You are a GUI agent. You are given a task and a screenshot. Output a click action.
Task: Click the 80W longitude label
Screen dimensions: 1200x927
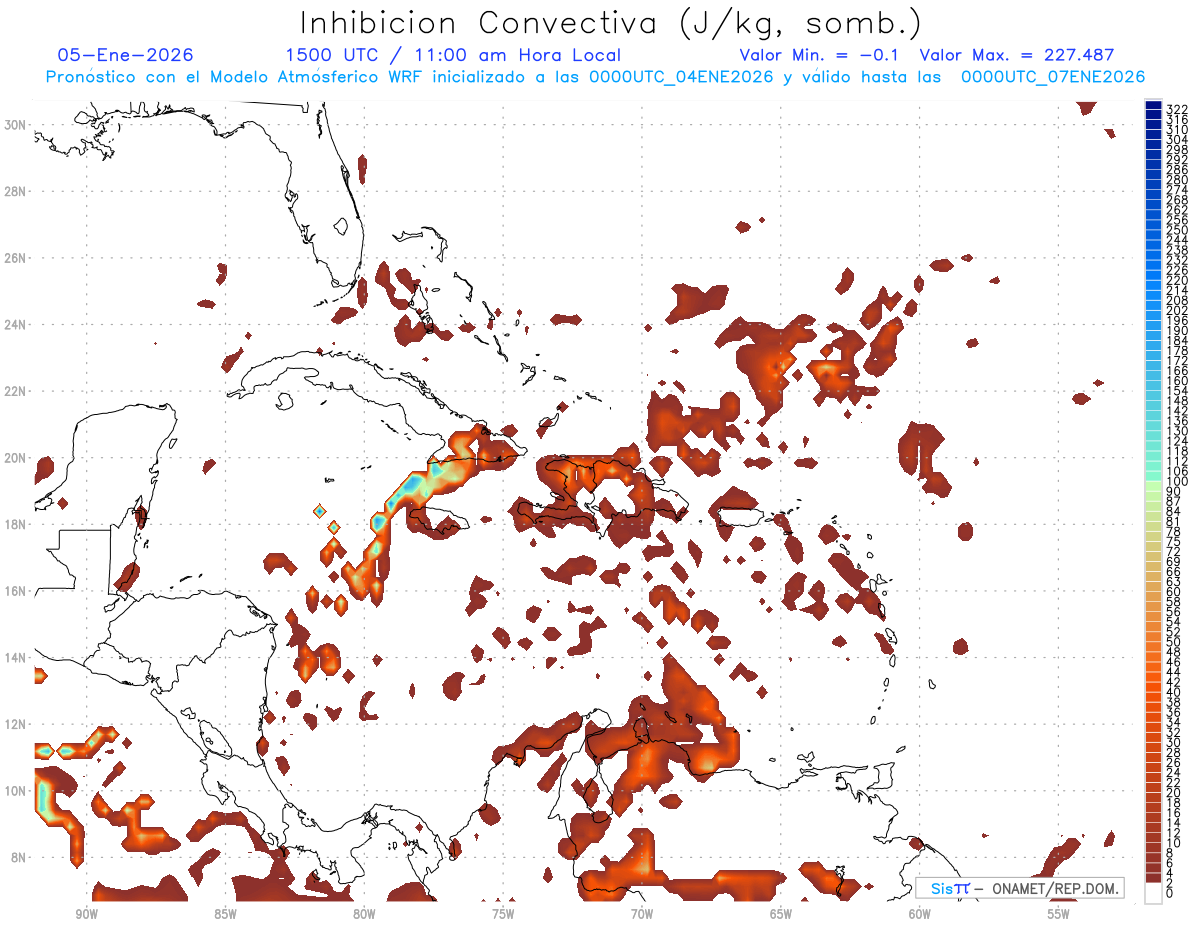(x=364, y=914)
